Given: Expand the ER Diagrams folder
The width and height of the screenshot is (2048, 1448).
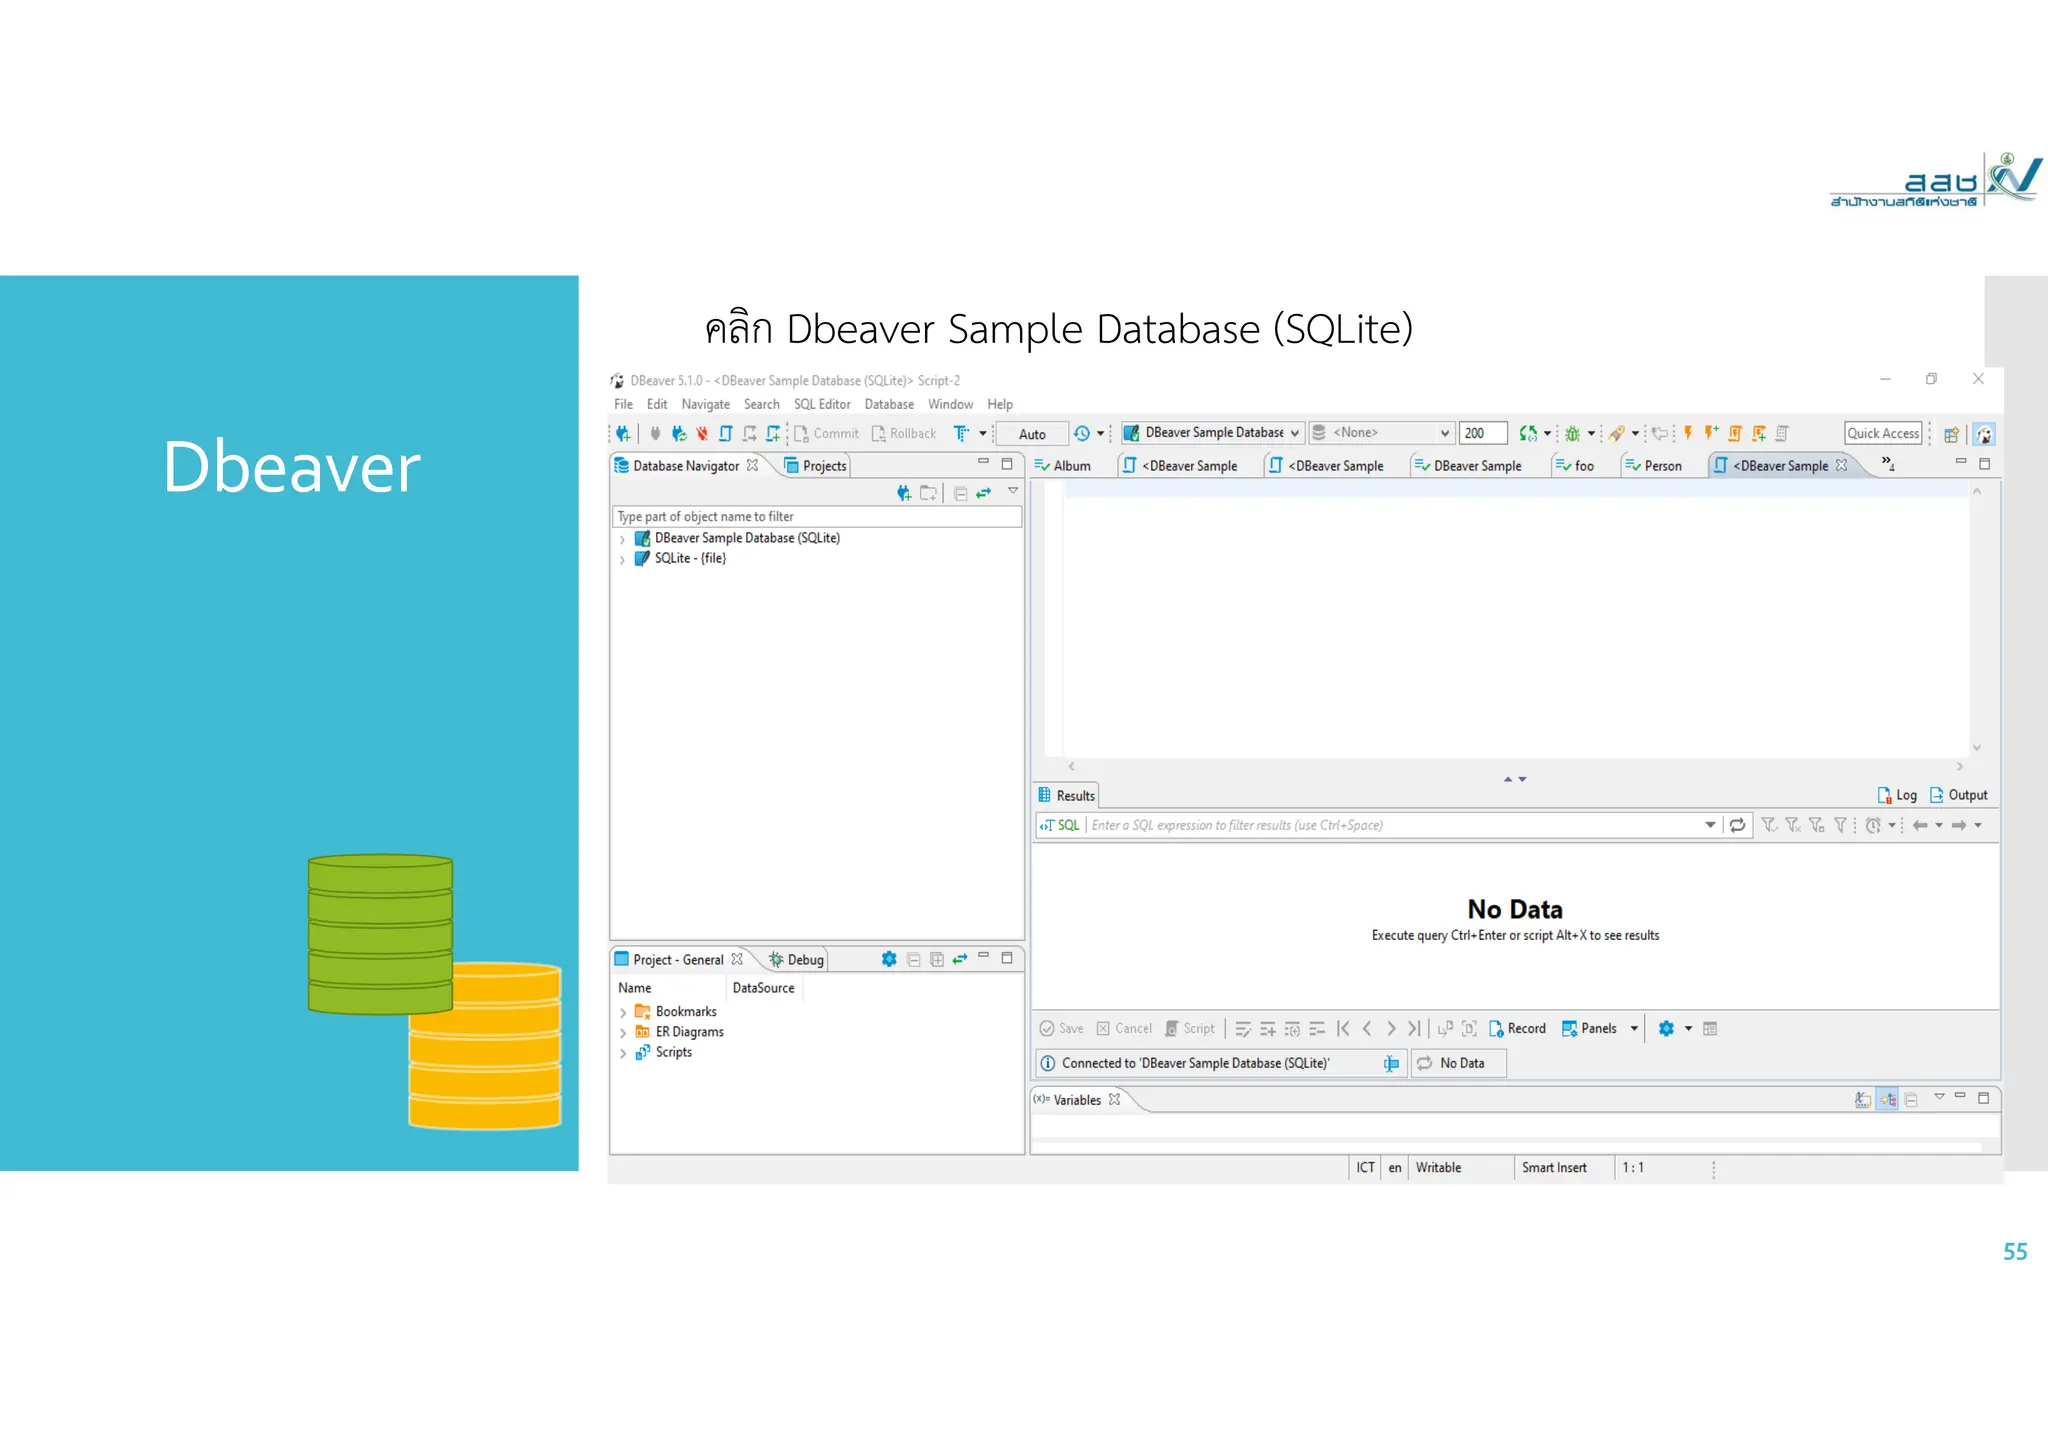Looking at the screenshot, I should coord(623,1033).
